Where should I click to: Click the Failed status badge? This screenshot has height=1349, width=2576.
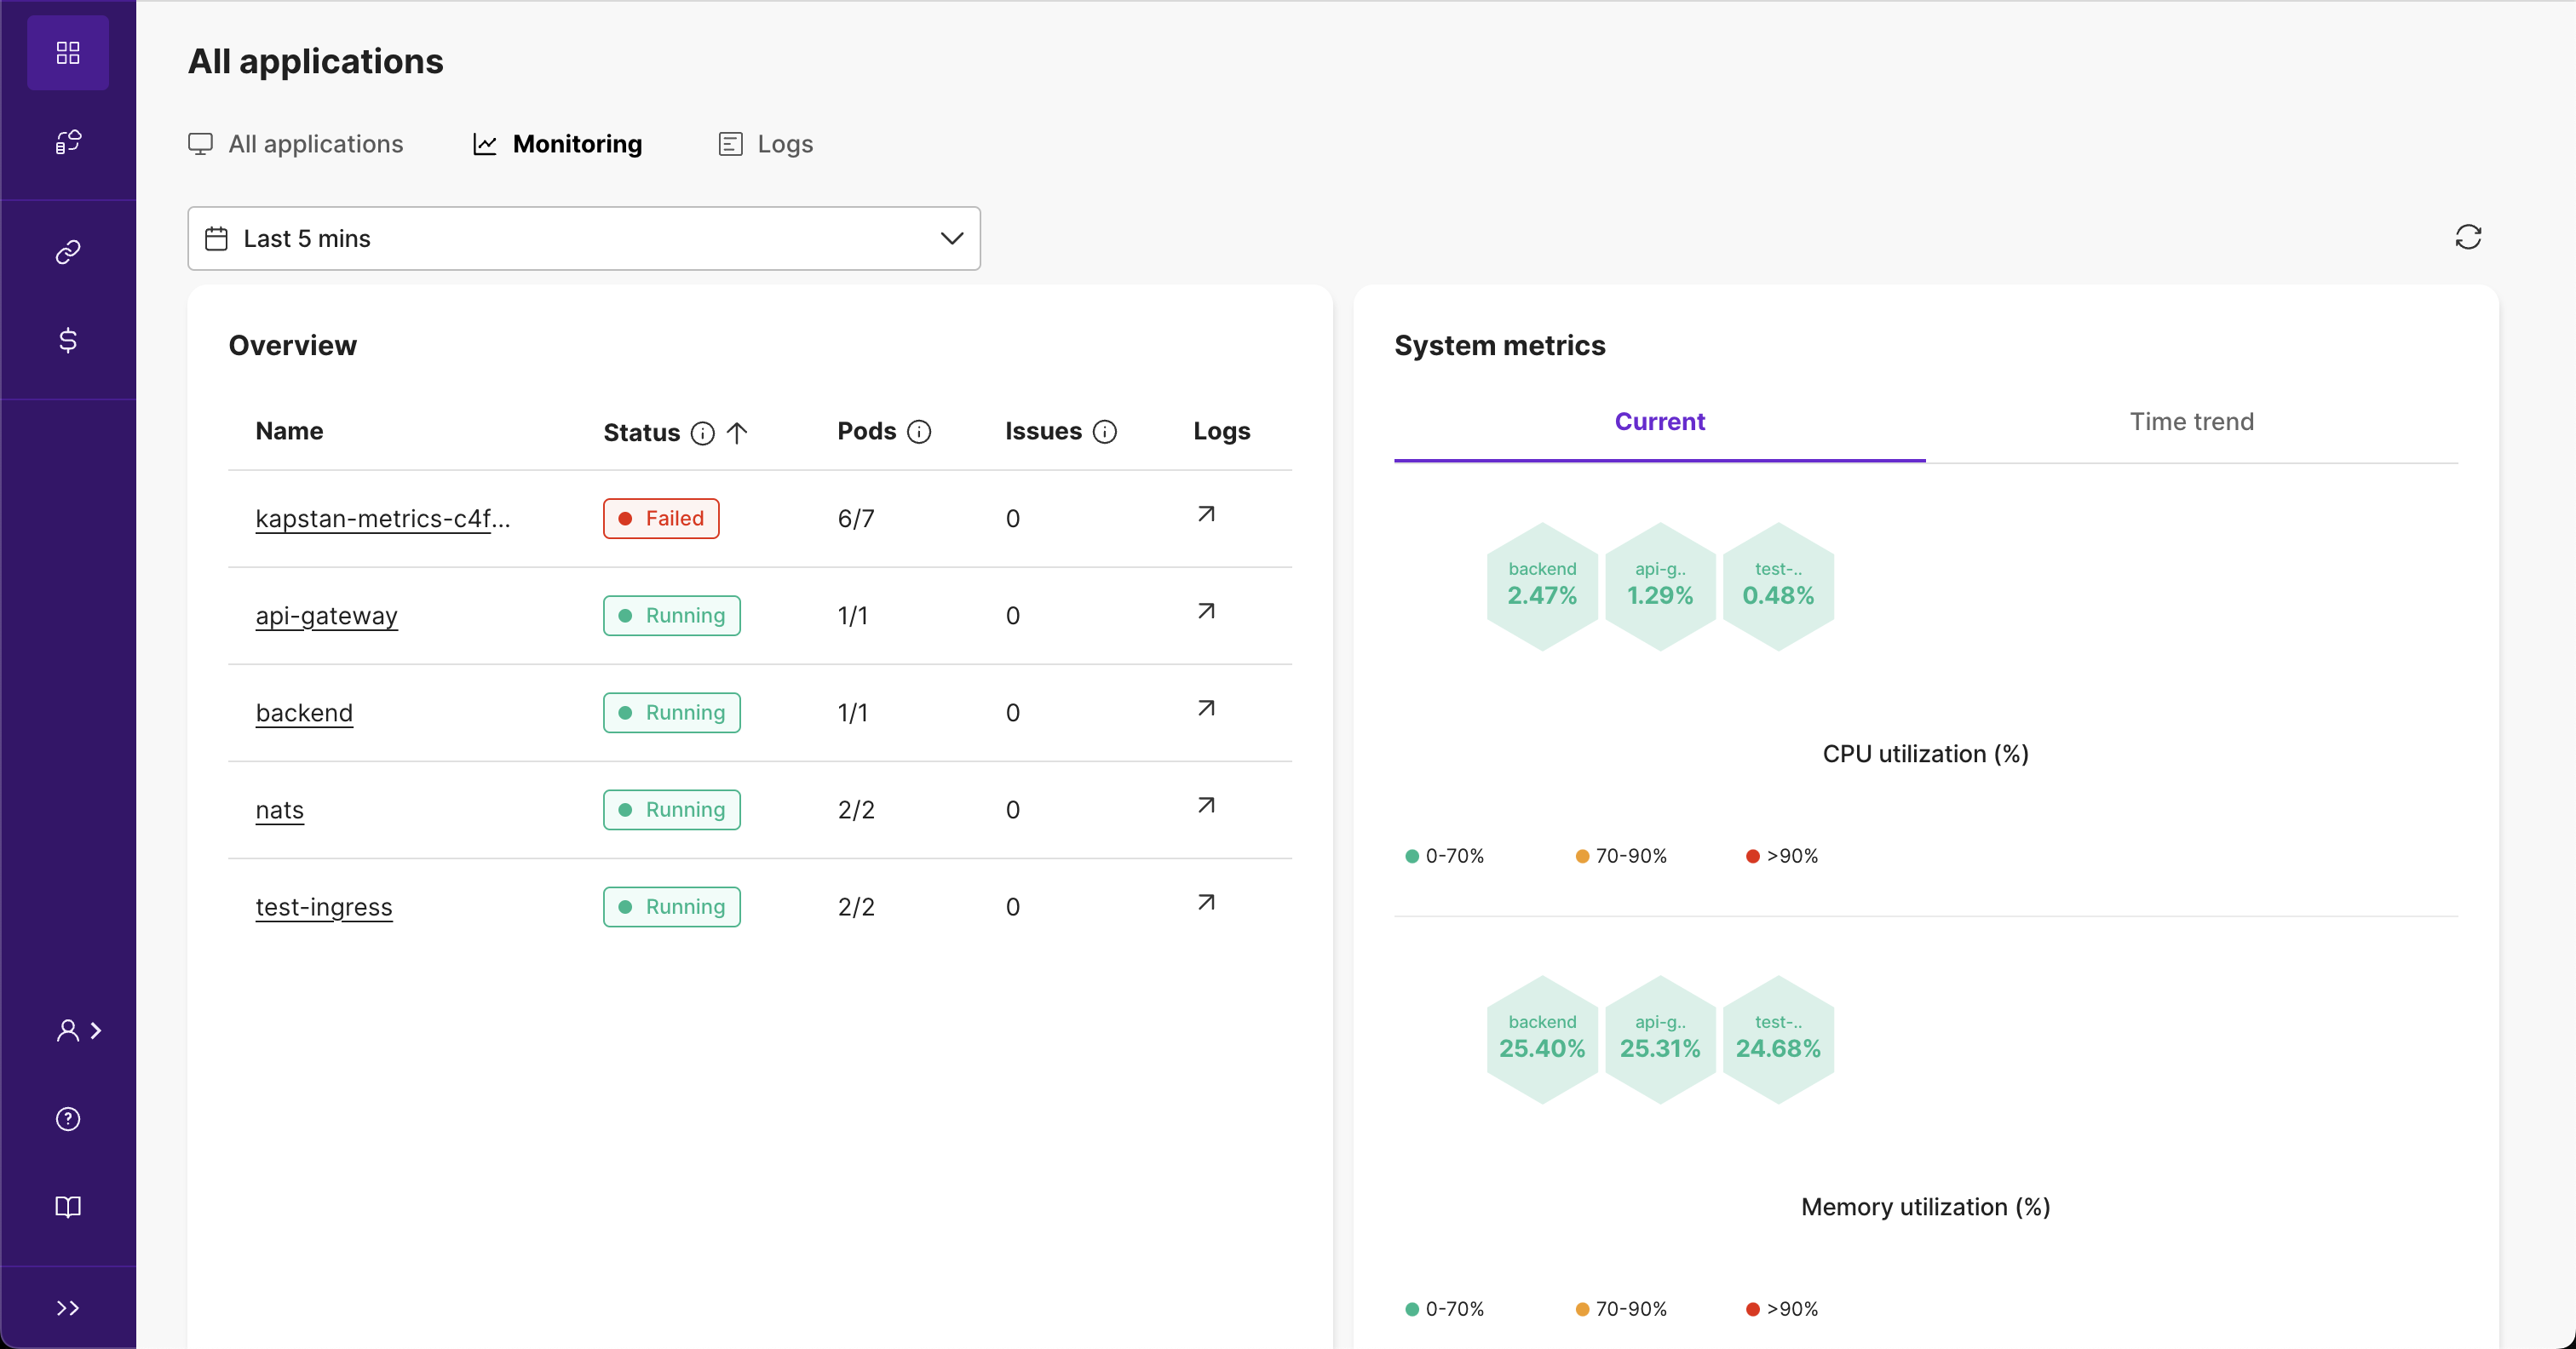coord(661,519)
